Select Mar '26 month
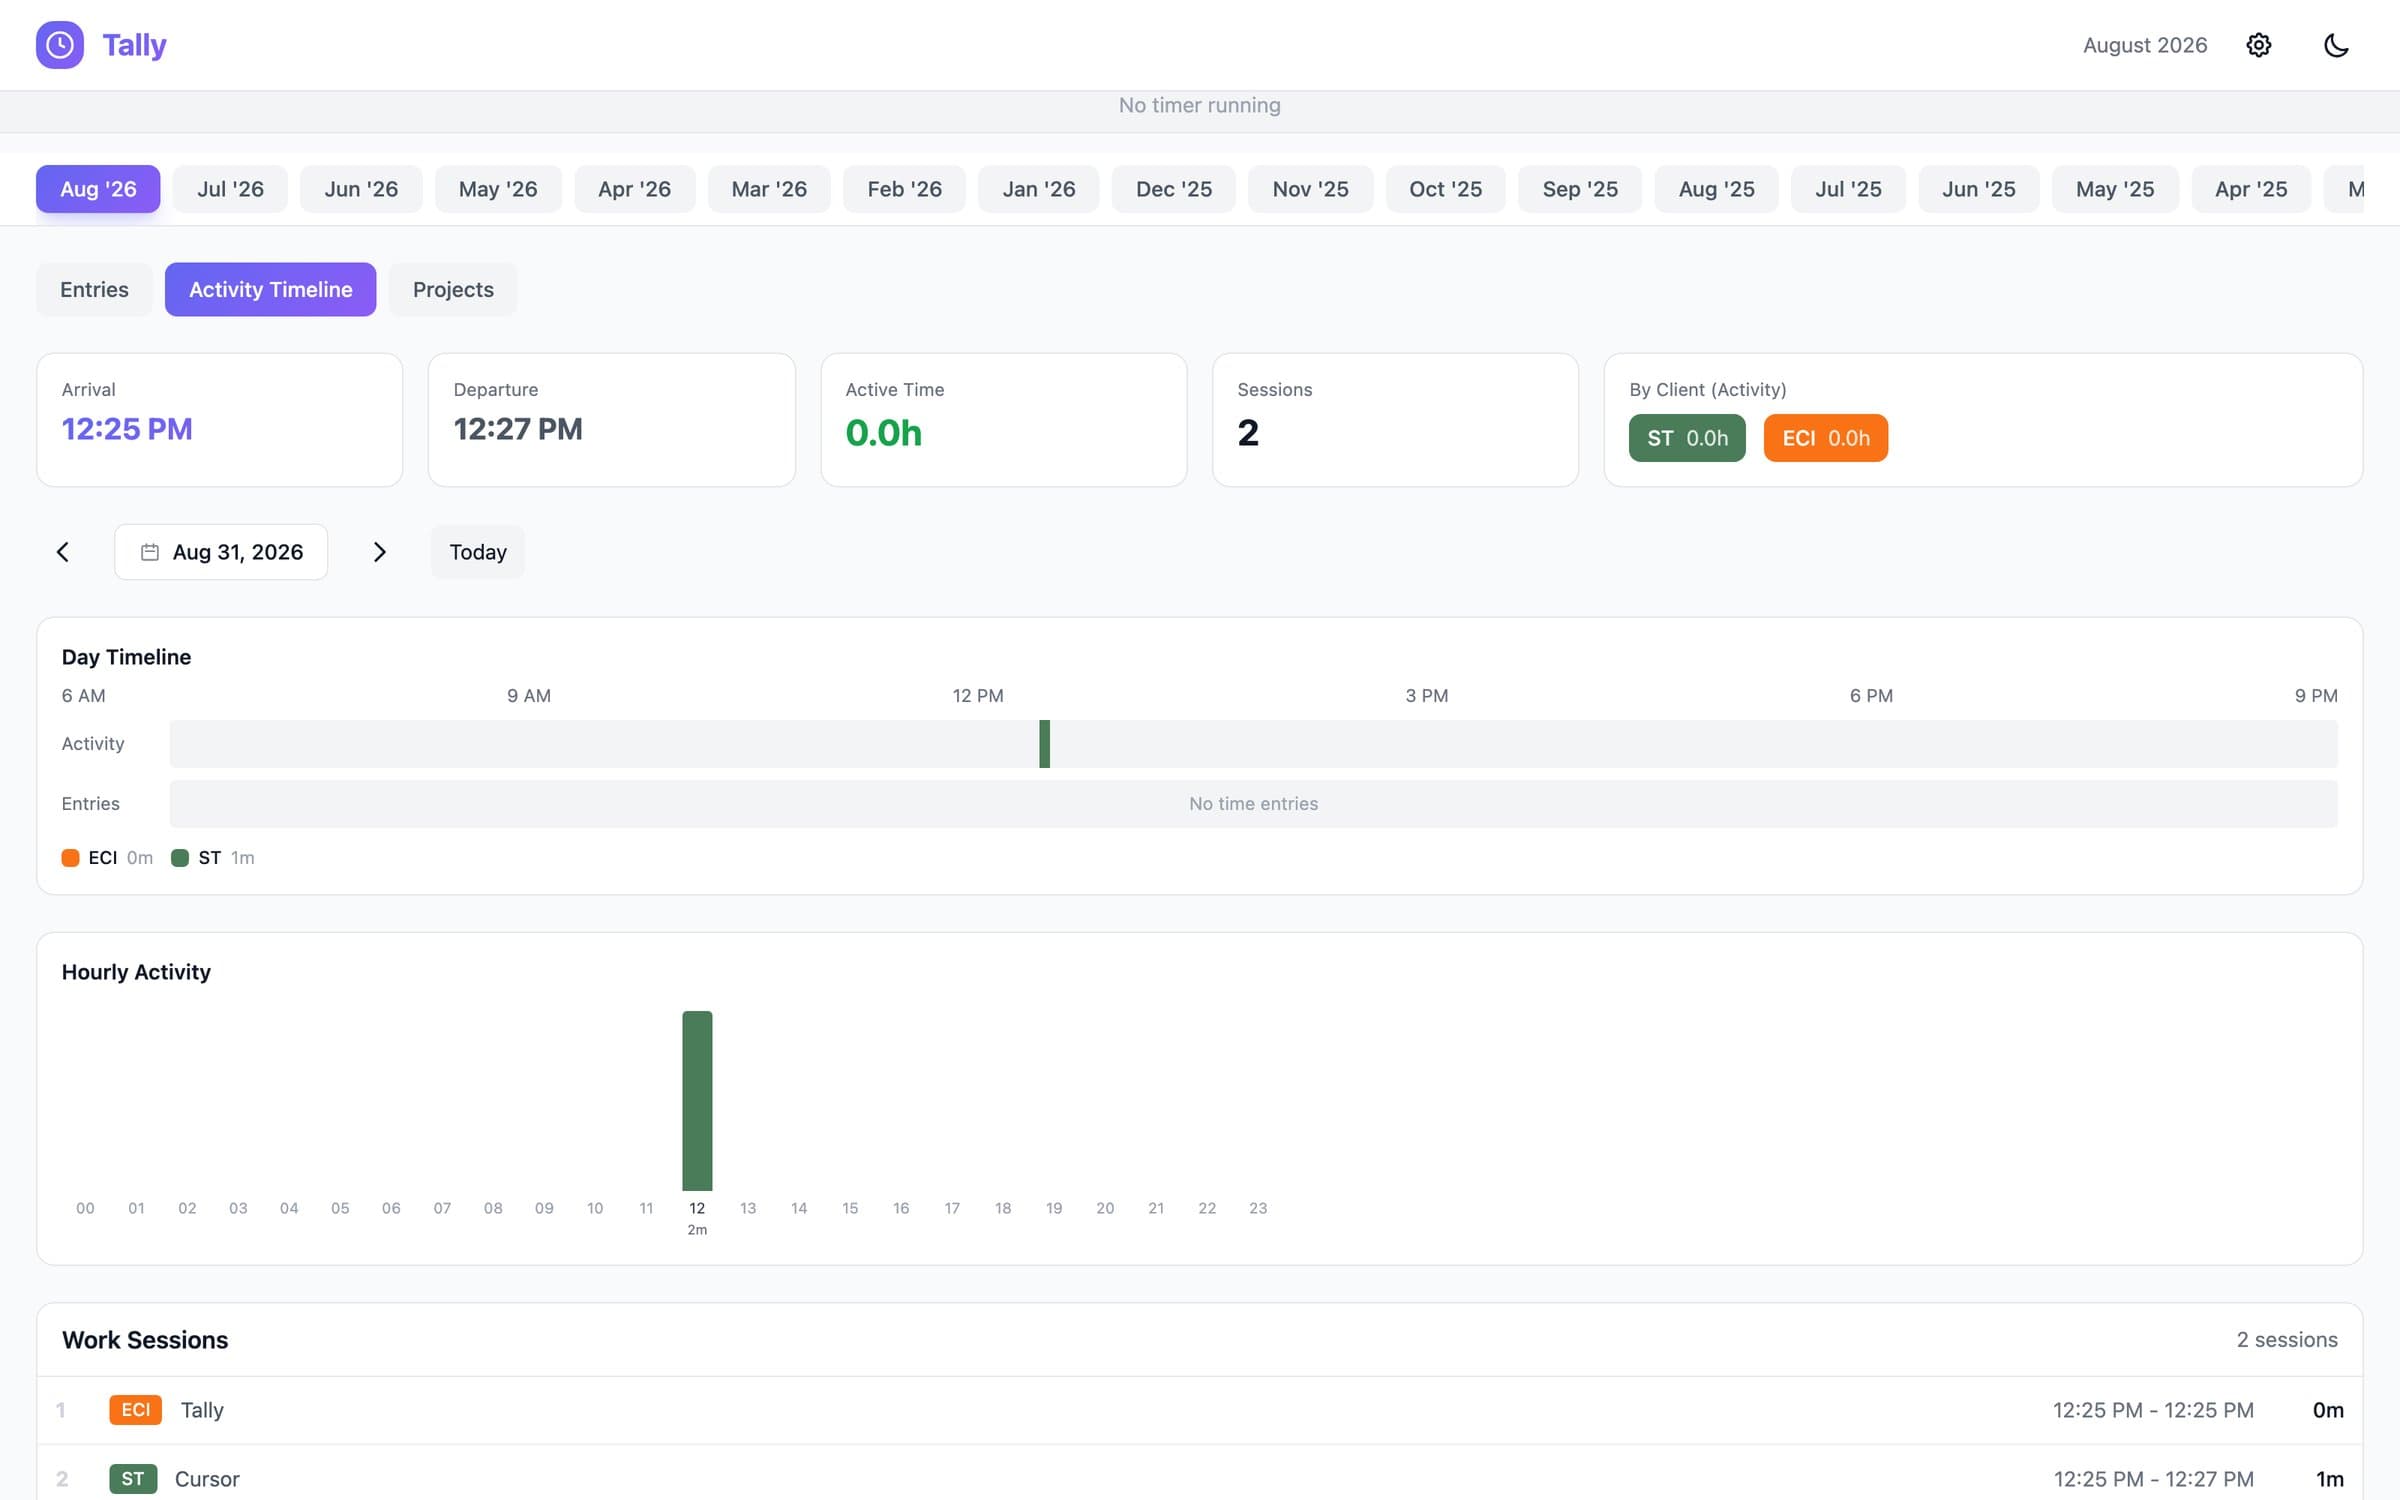This screenshot has height=1500, width=2400. point(769,189)
